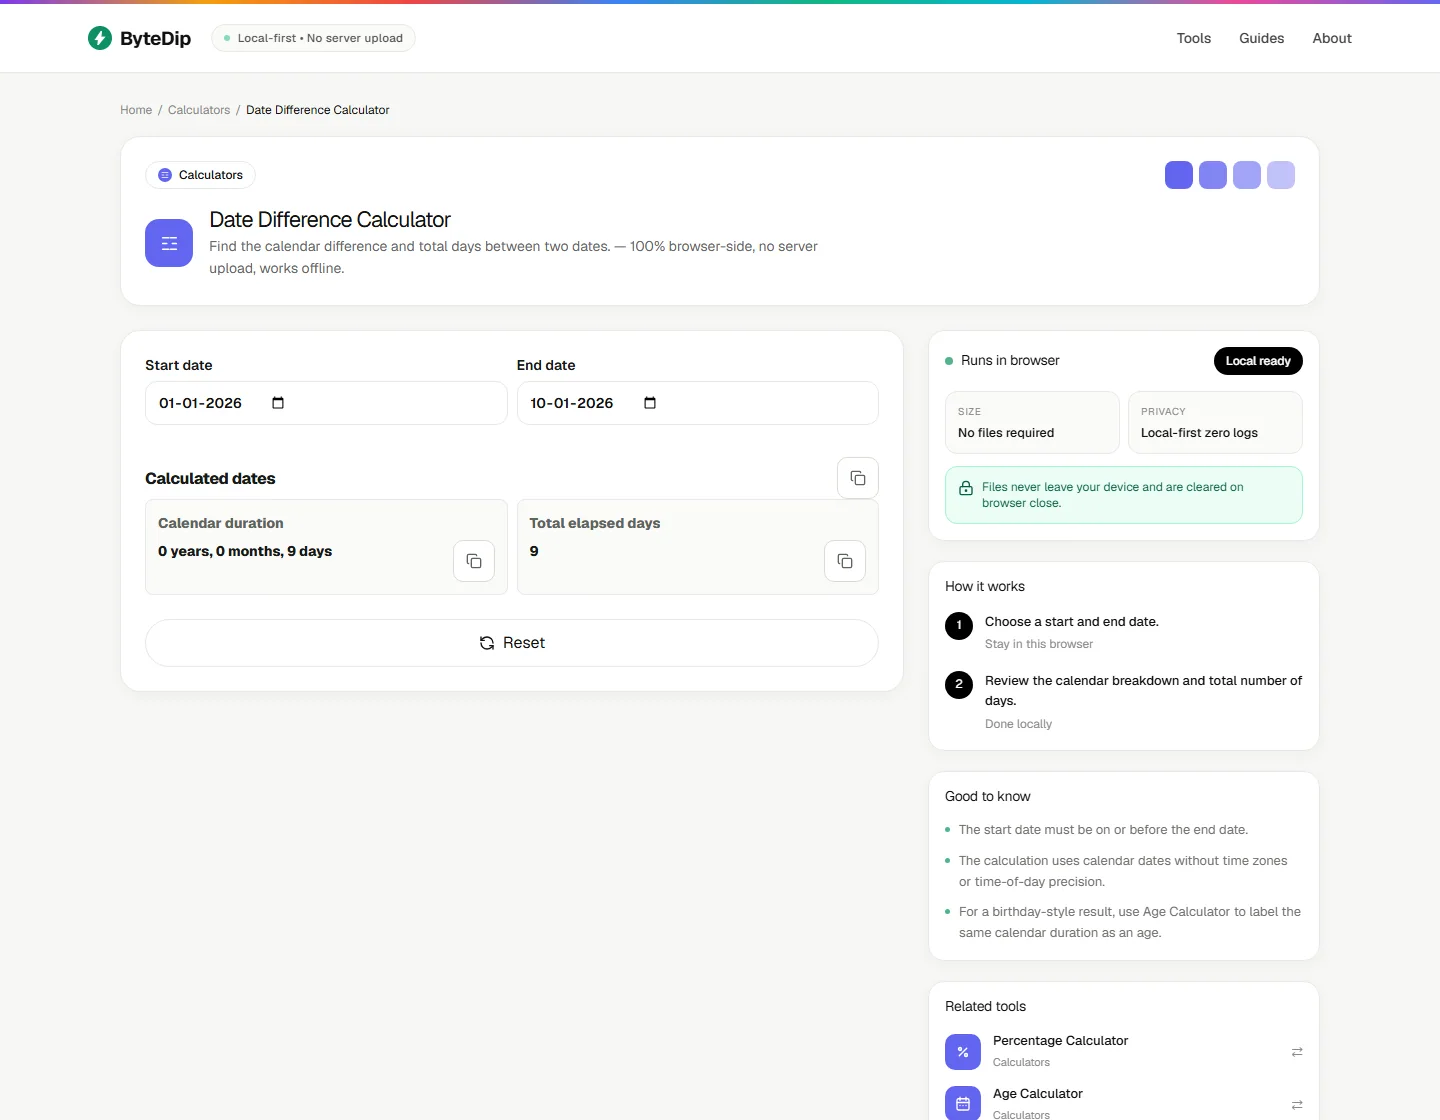Viewport: 1440px width, 1120px height.
Task: Select the darkest indigo color swatch
Action: tap(1179, 175)
